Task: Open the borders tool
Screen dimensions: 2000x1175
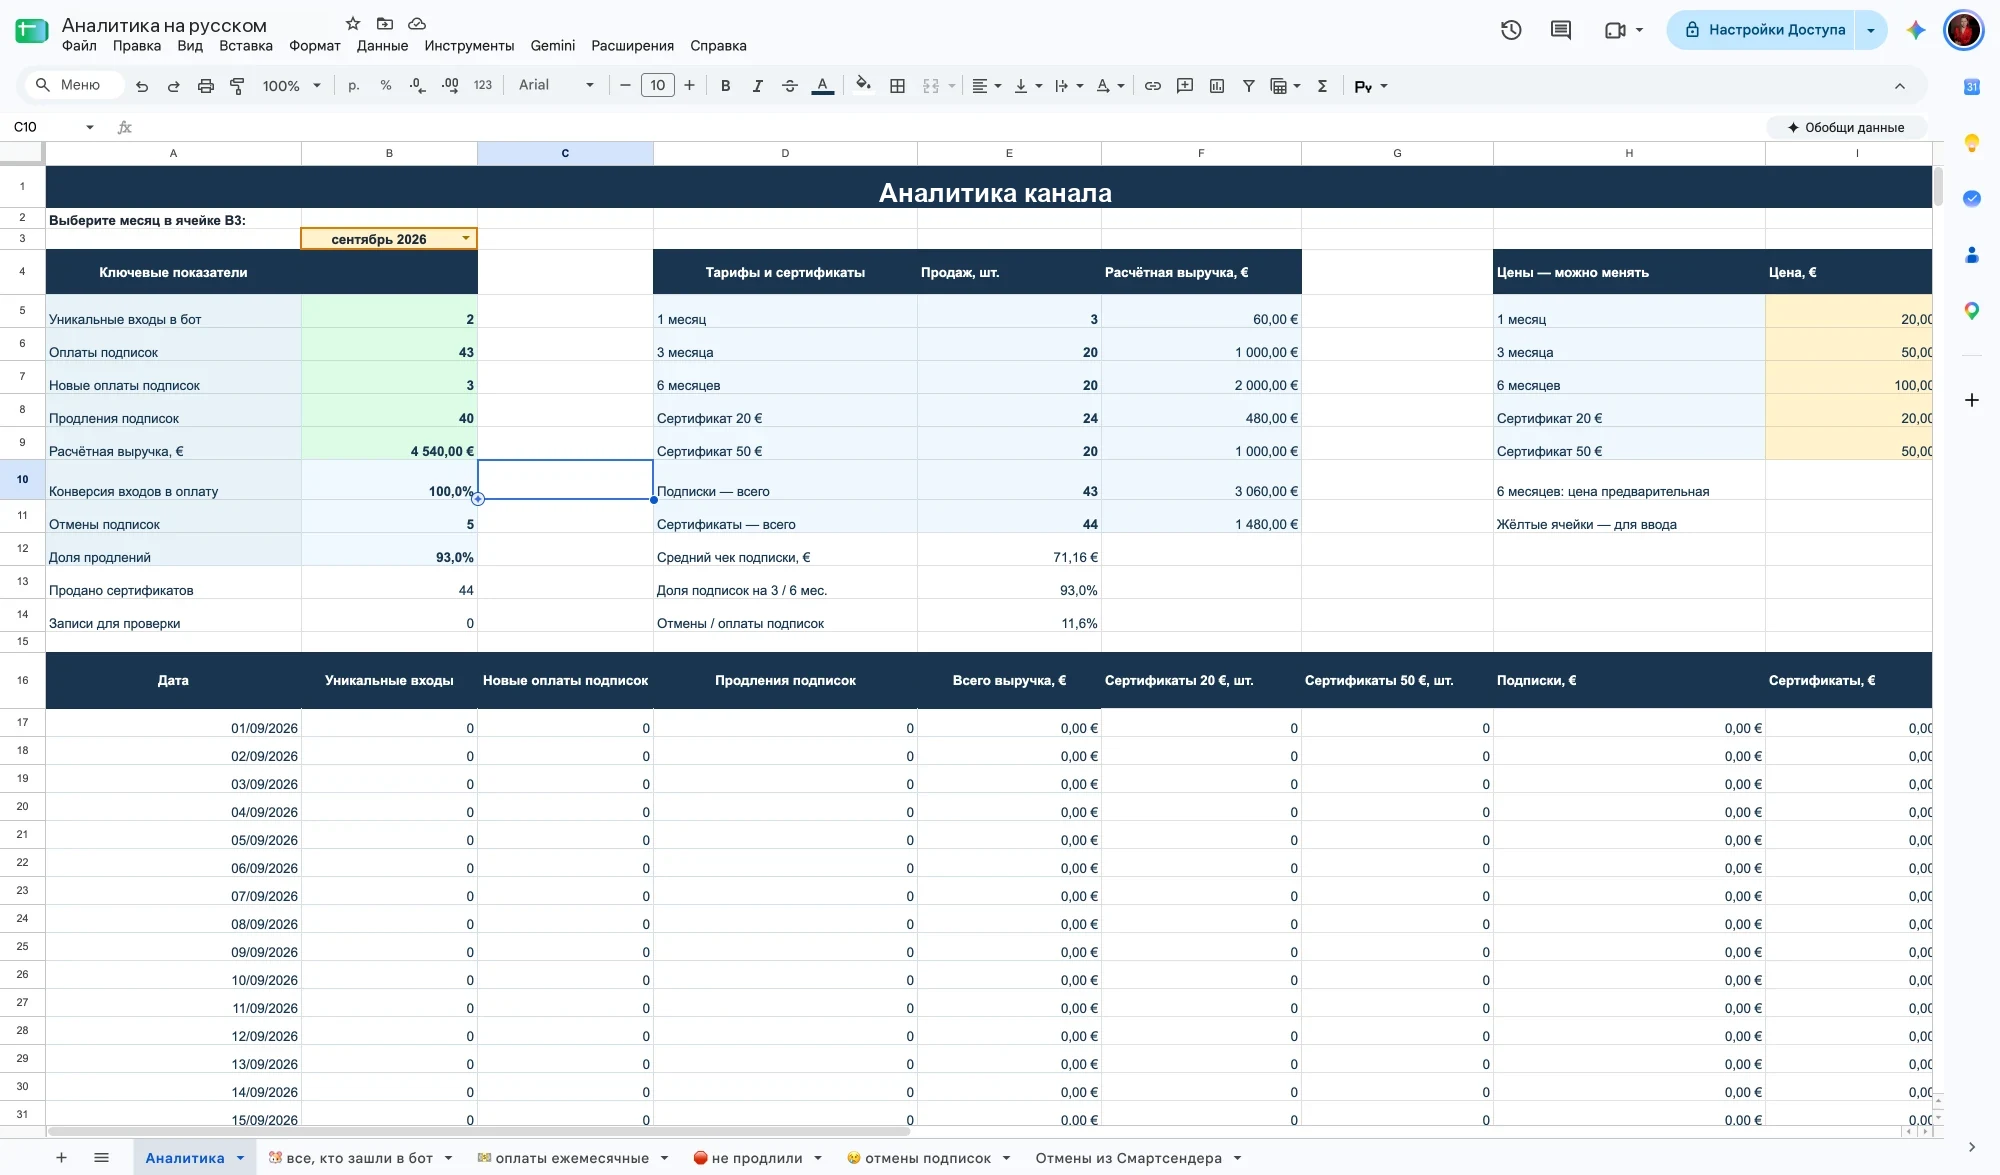Action: 898,86
